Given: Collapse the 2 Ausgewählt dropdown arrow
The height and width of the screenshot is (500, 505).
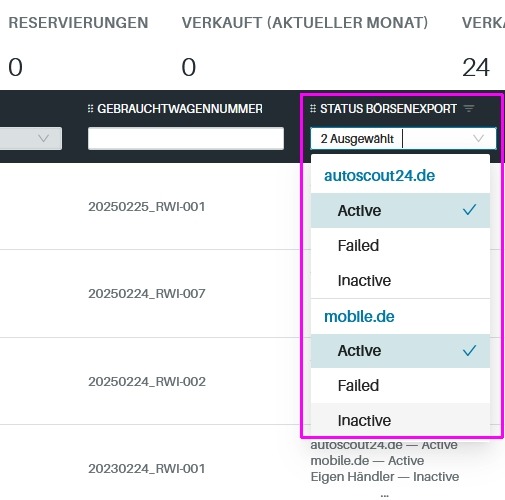Looking at the screenshot, I should 478,138.
